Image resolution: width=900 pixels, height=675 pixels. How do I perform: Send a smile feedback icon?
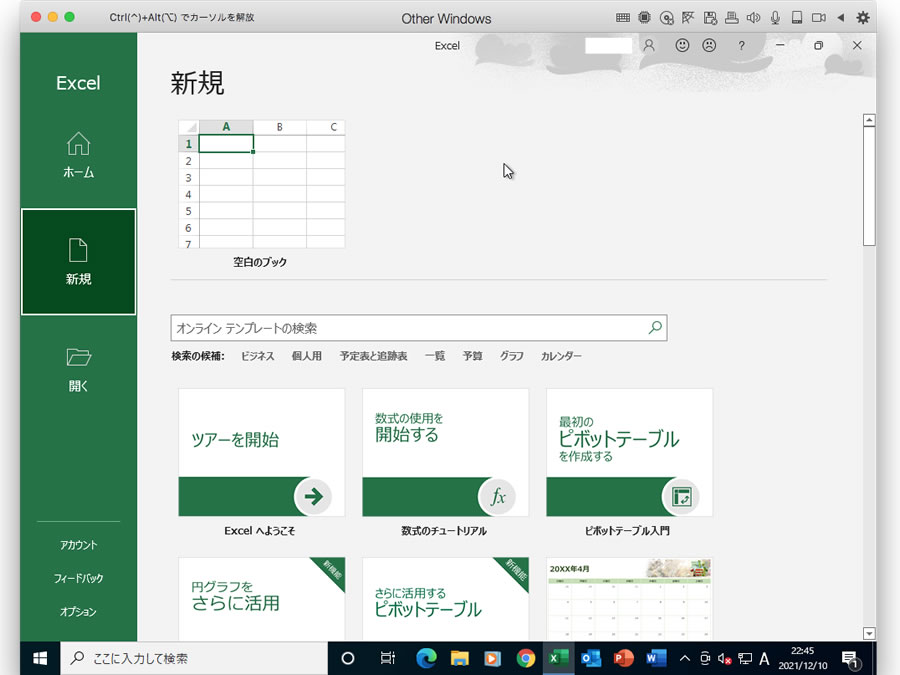click(682, 45)
